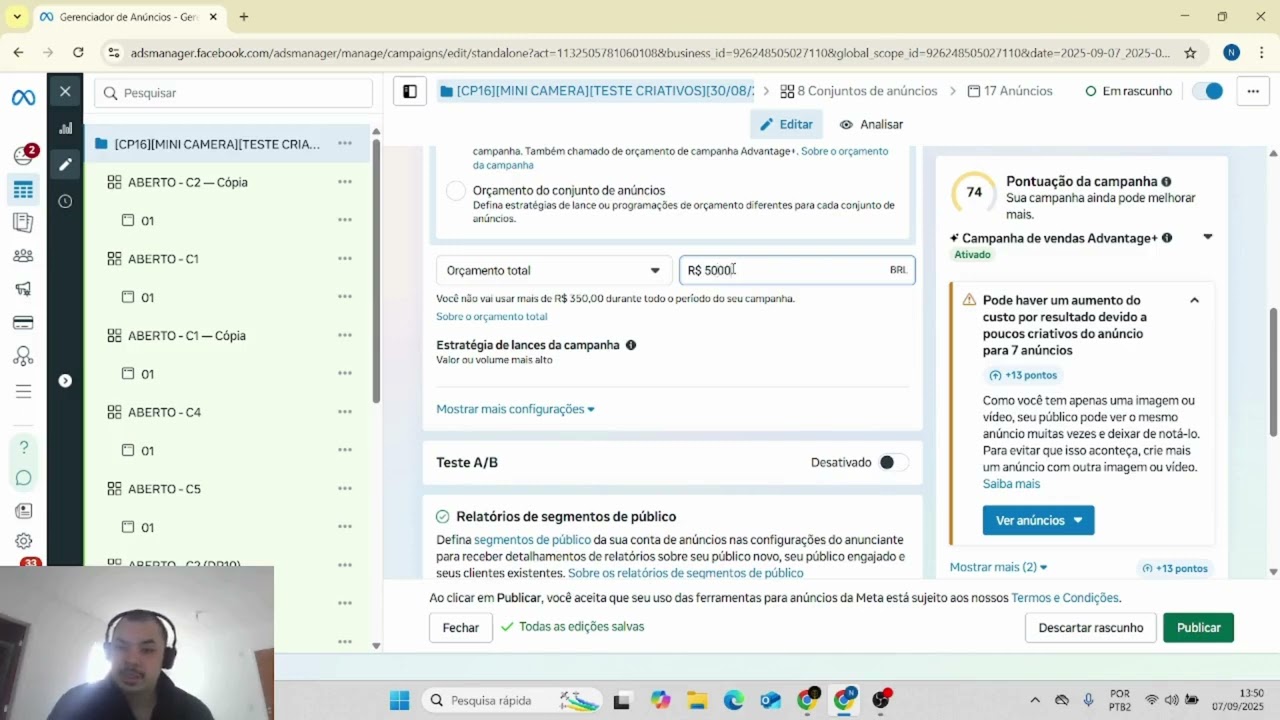Click info icon beside Pontuação da campanha

click(x=1166, y=182)
